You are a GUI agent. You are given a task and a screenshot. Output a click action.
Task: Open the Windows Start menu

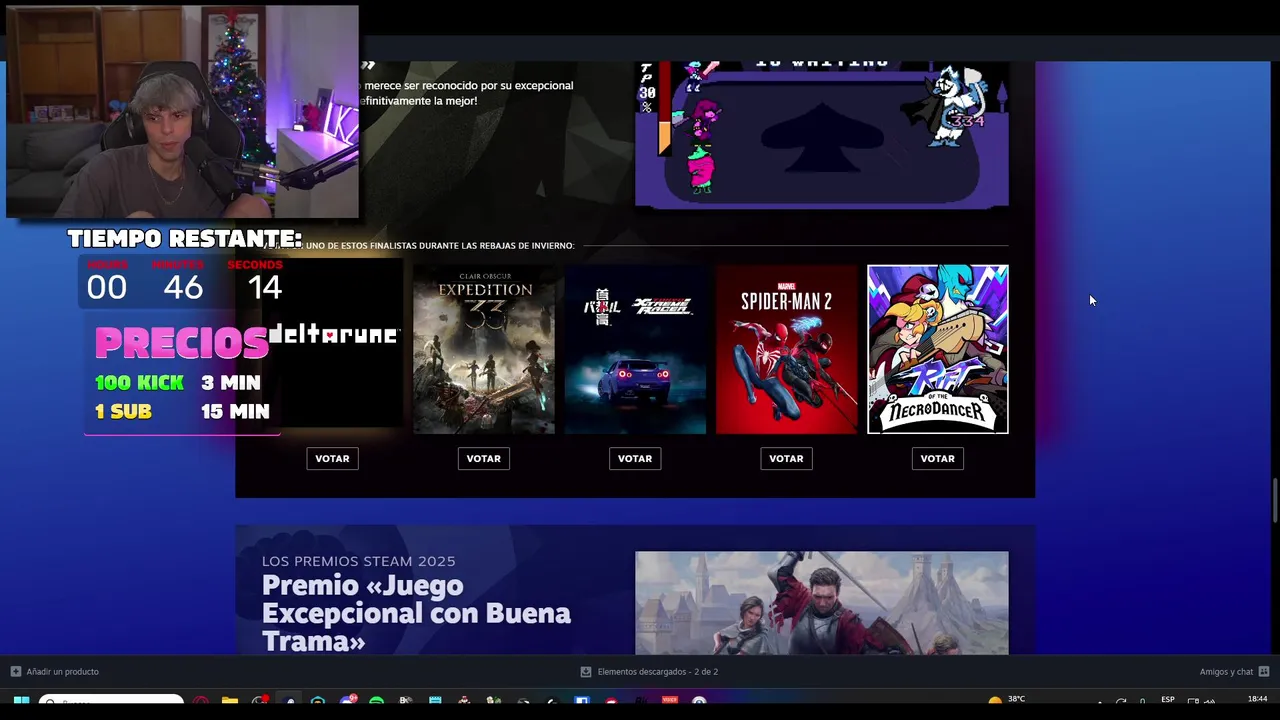coord(21,701)
